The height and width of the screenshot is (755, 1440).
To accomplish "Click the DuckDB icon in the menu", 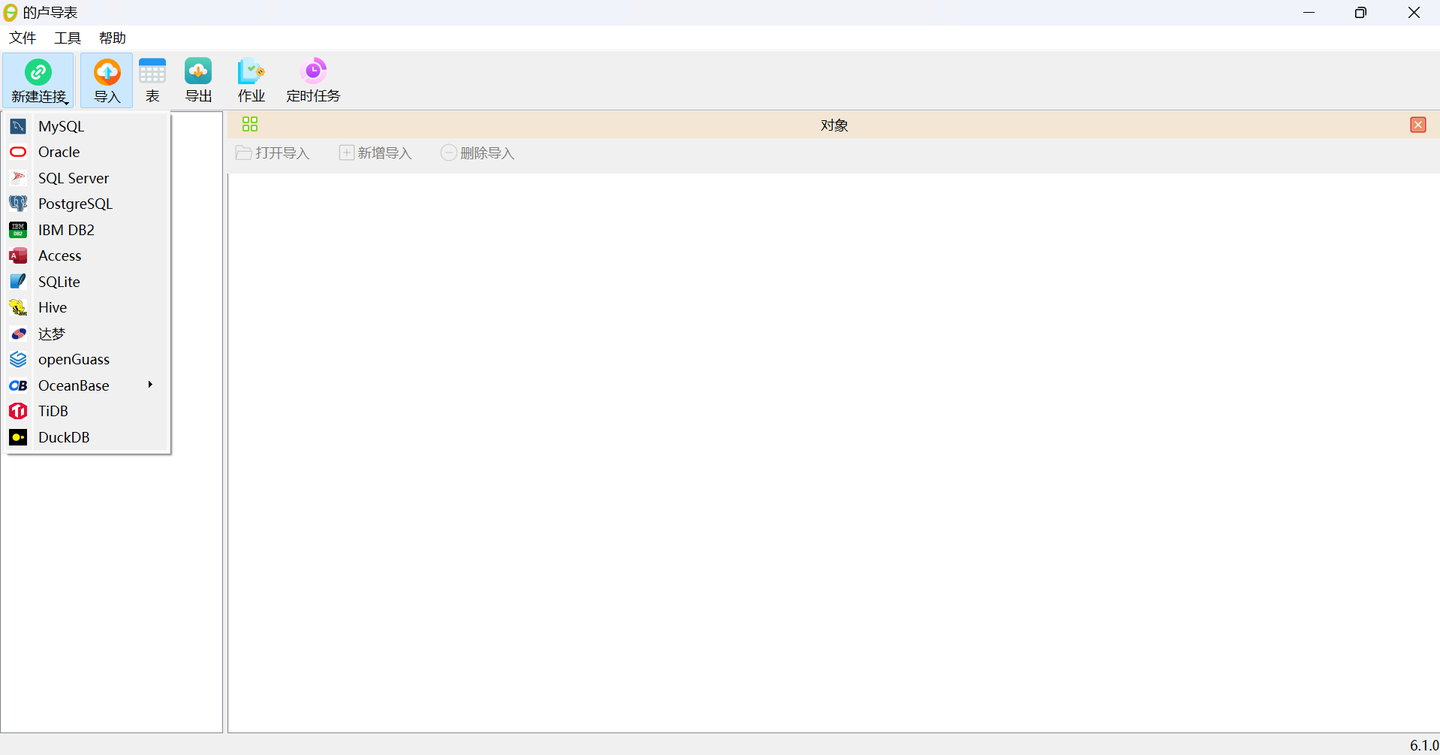I will click(18, 437).
